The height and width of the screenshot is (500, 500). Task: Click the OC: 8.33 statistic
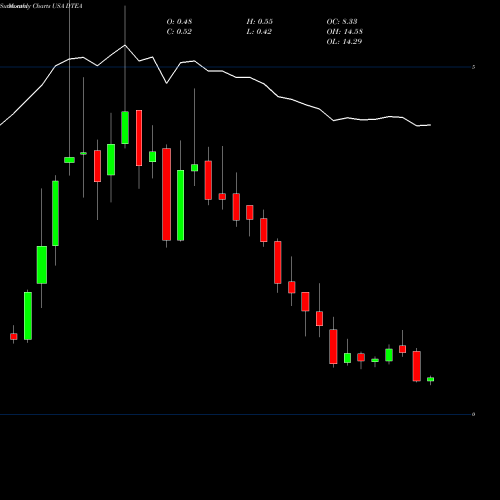click(342, 22)
